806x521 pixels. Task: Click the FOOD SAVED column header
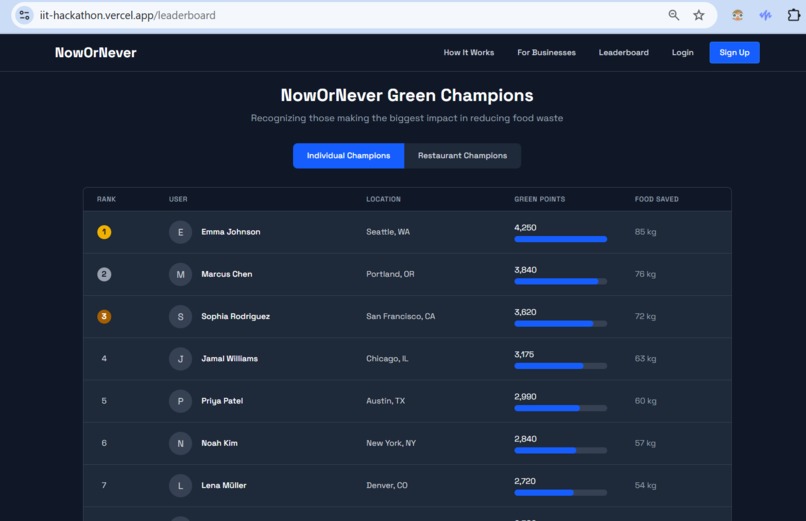(656, 199)
